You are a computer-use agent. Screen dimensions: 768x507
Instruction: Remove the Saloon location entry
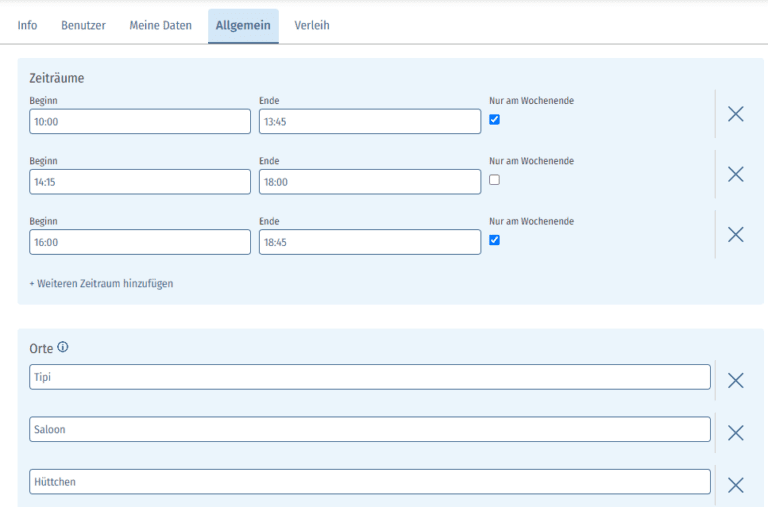(x=735, y=433)
